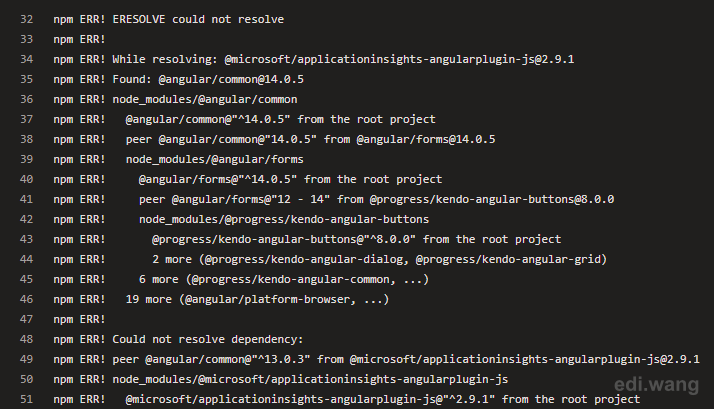Click the 'ERESOLVE could not resolve' text

[x=198, y=19]
